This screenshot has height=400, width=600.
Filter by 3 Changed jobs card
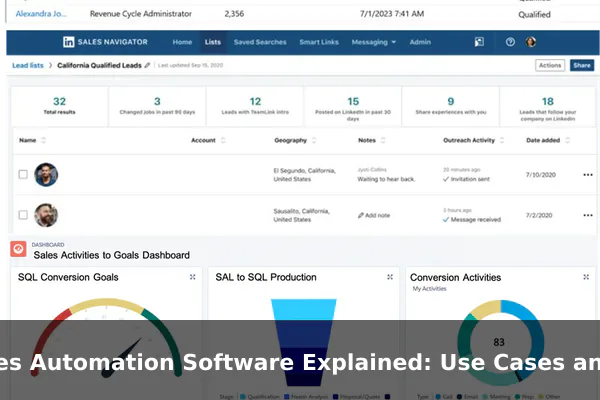pyautogui.click(x=157, y=106)
